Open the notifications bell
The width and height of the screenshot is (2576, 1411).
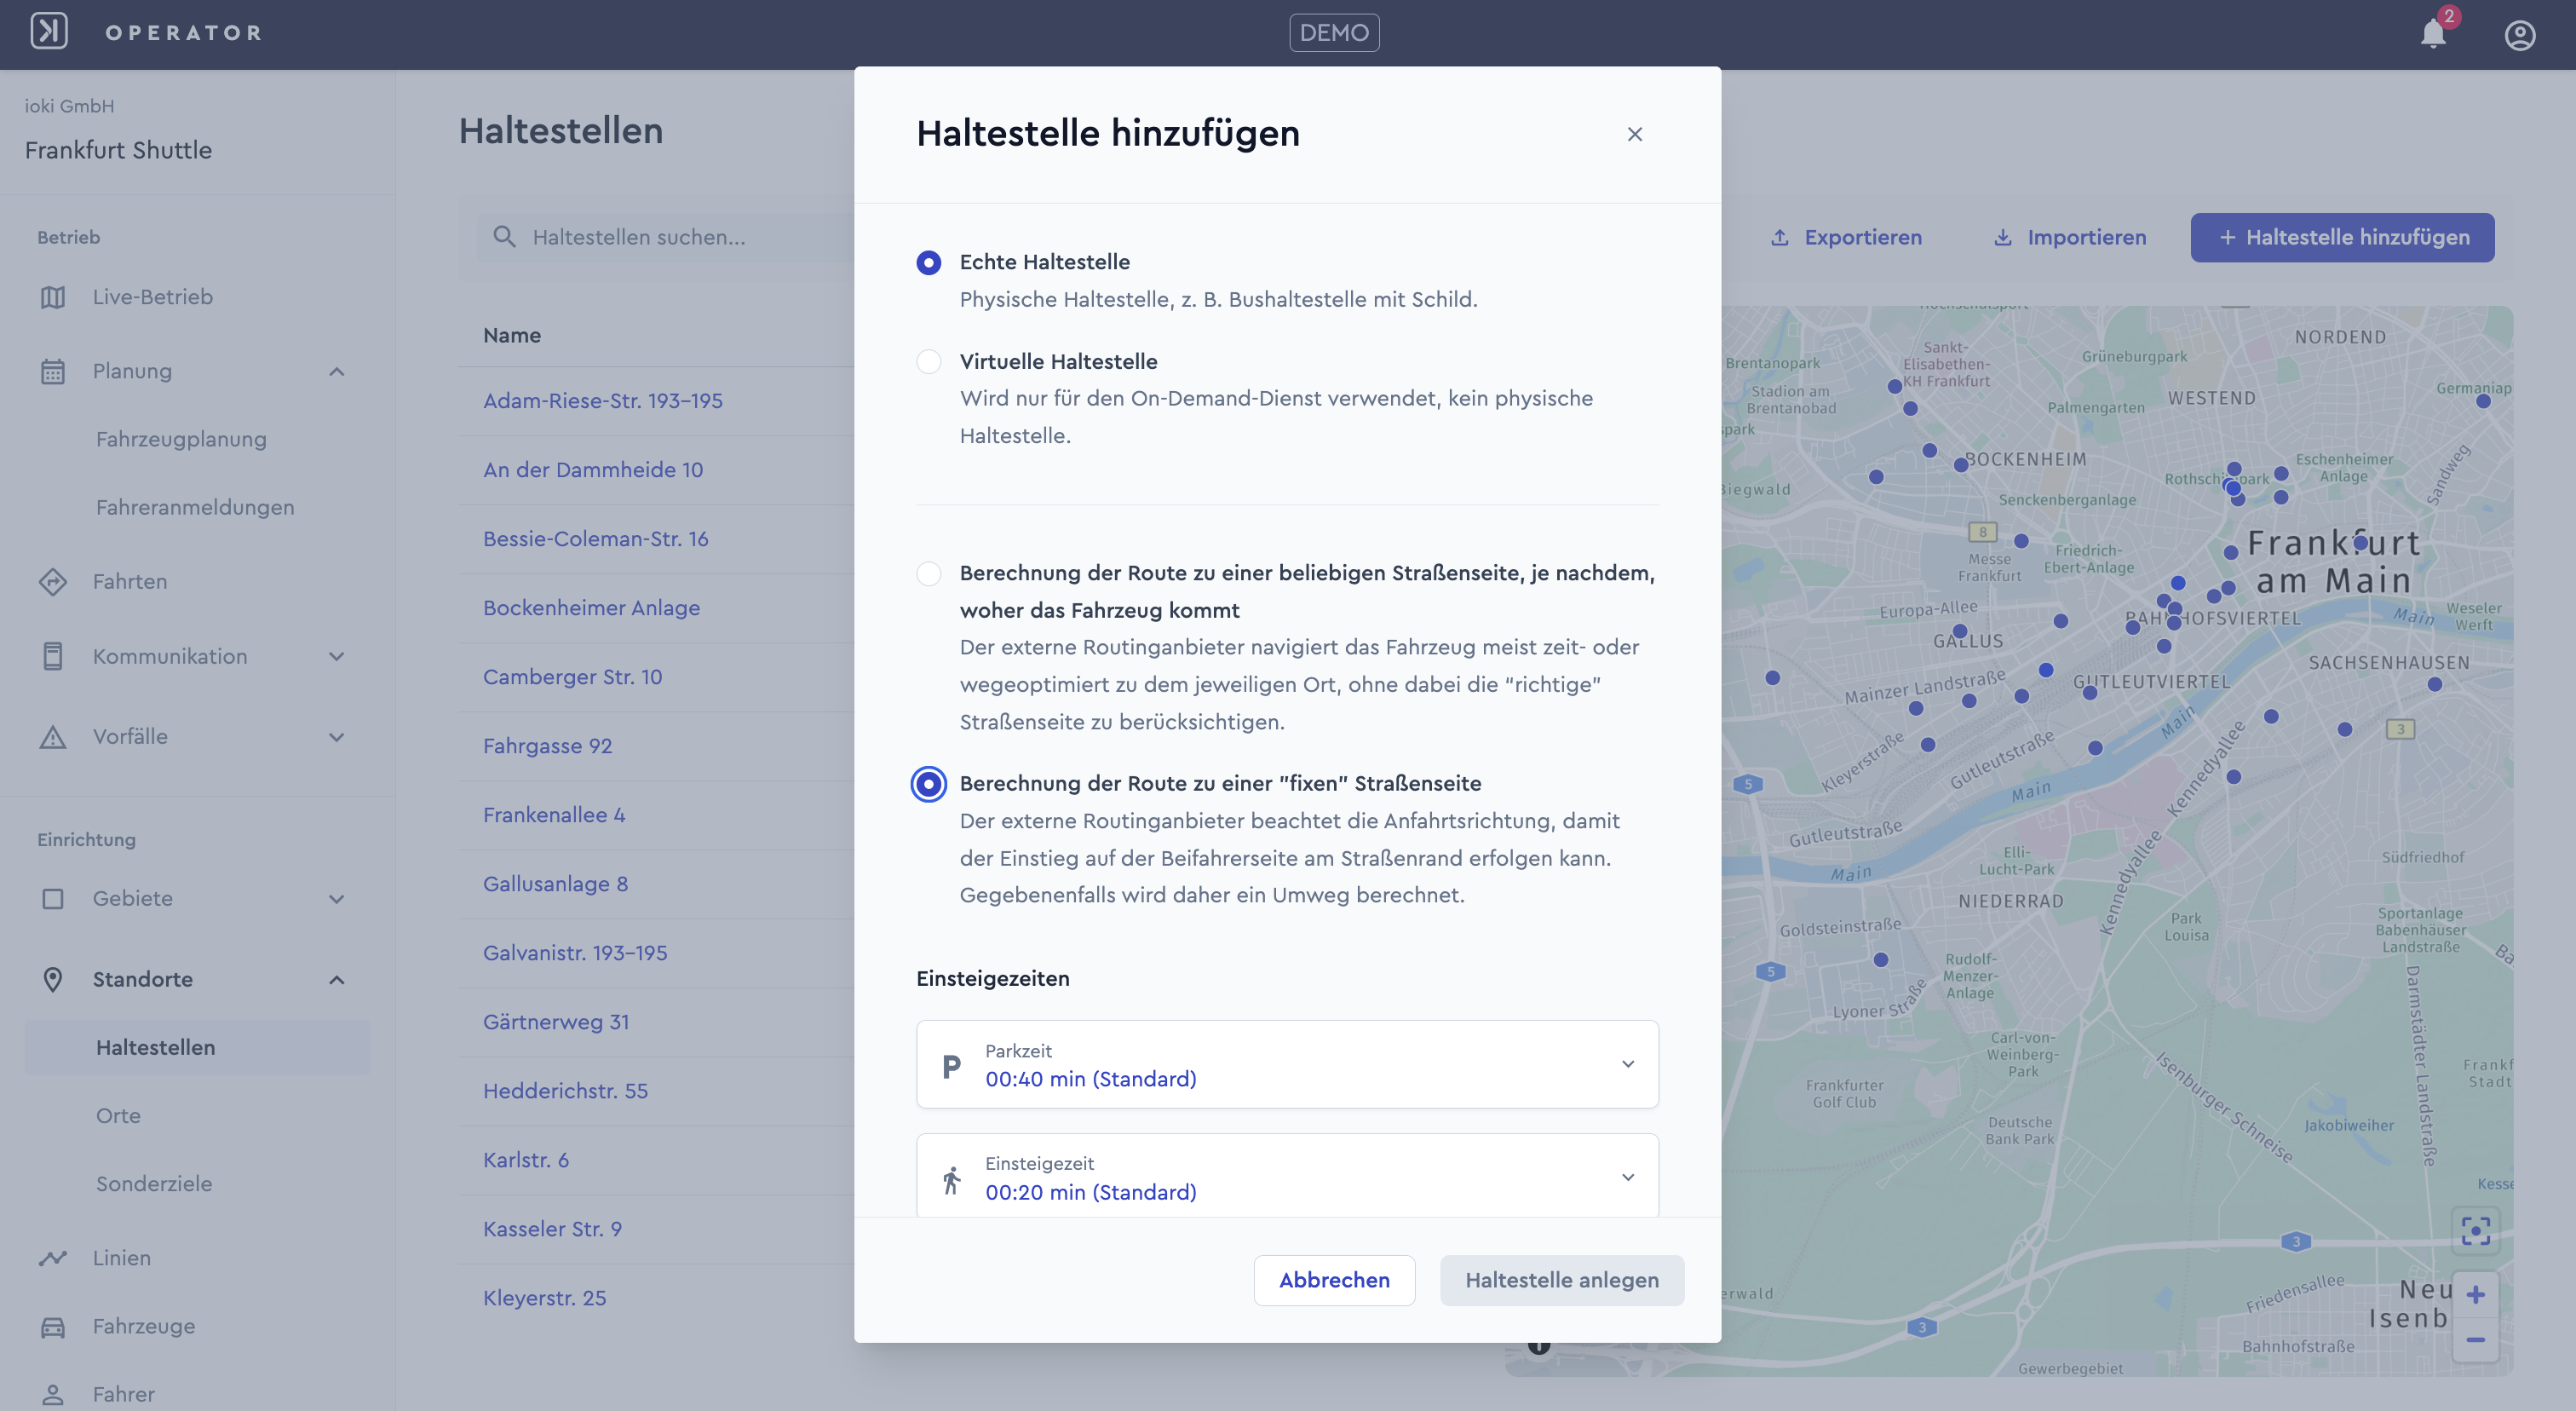pos(2433,34)
